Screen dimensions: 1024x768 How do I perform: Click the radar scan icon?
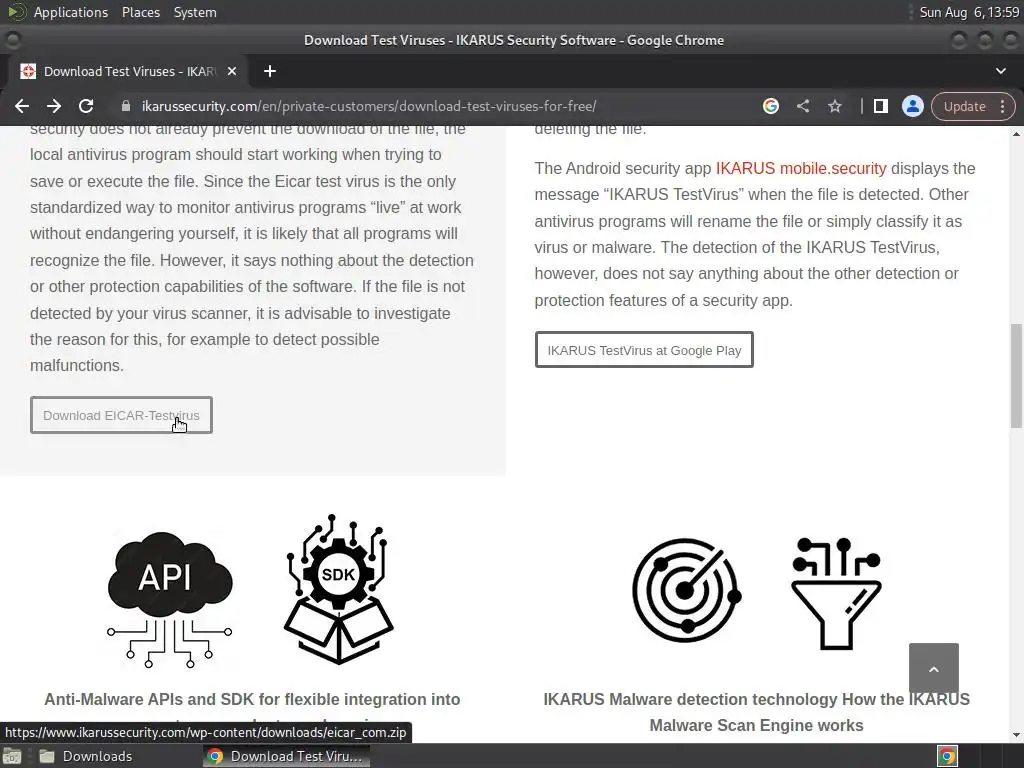pyautogui.click(x=686, y=590)
